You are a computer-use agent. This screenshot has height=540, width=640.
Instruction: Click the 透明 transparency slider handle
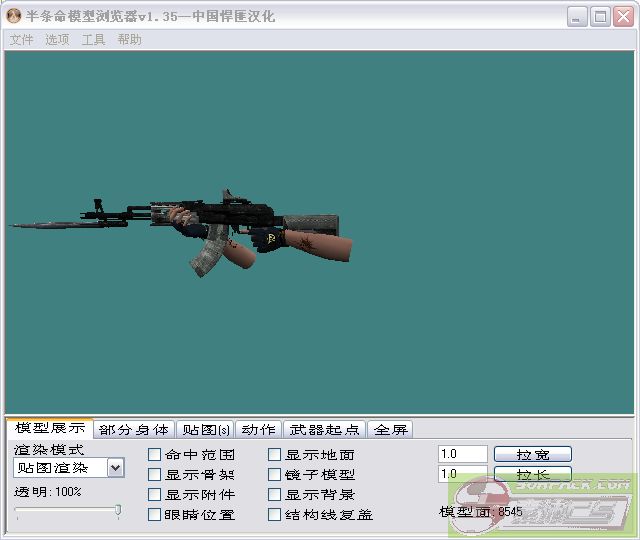[118, 511]
